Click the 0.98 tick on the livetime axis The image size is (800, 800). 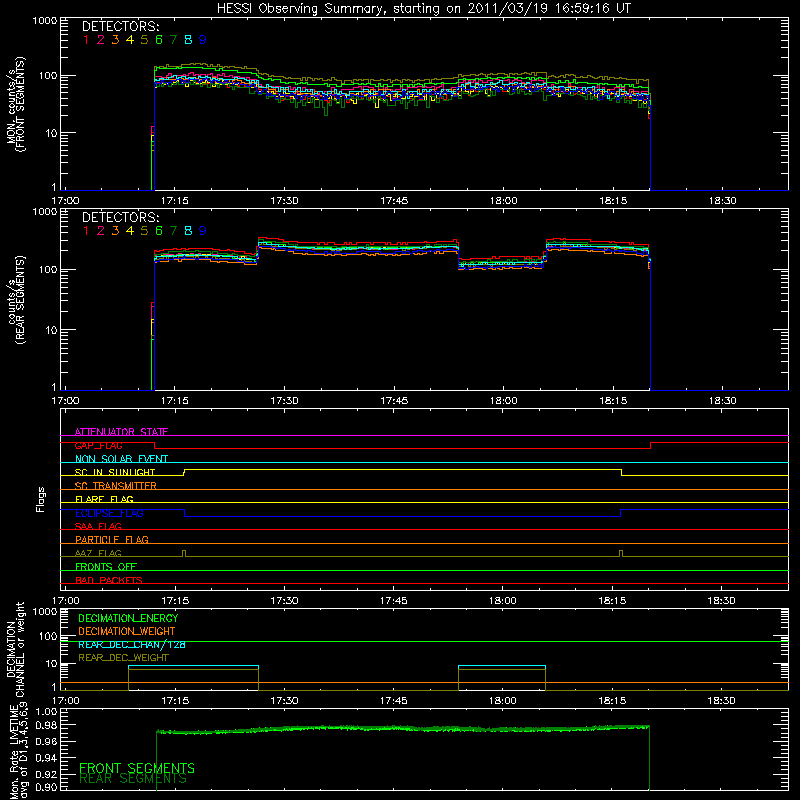pos(46,725)
